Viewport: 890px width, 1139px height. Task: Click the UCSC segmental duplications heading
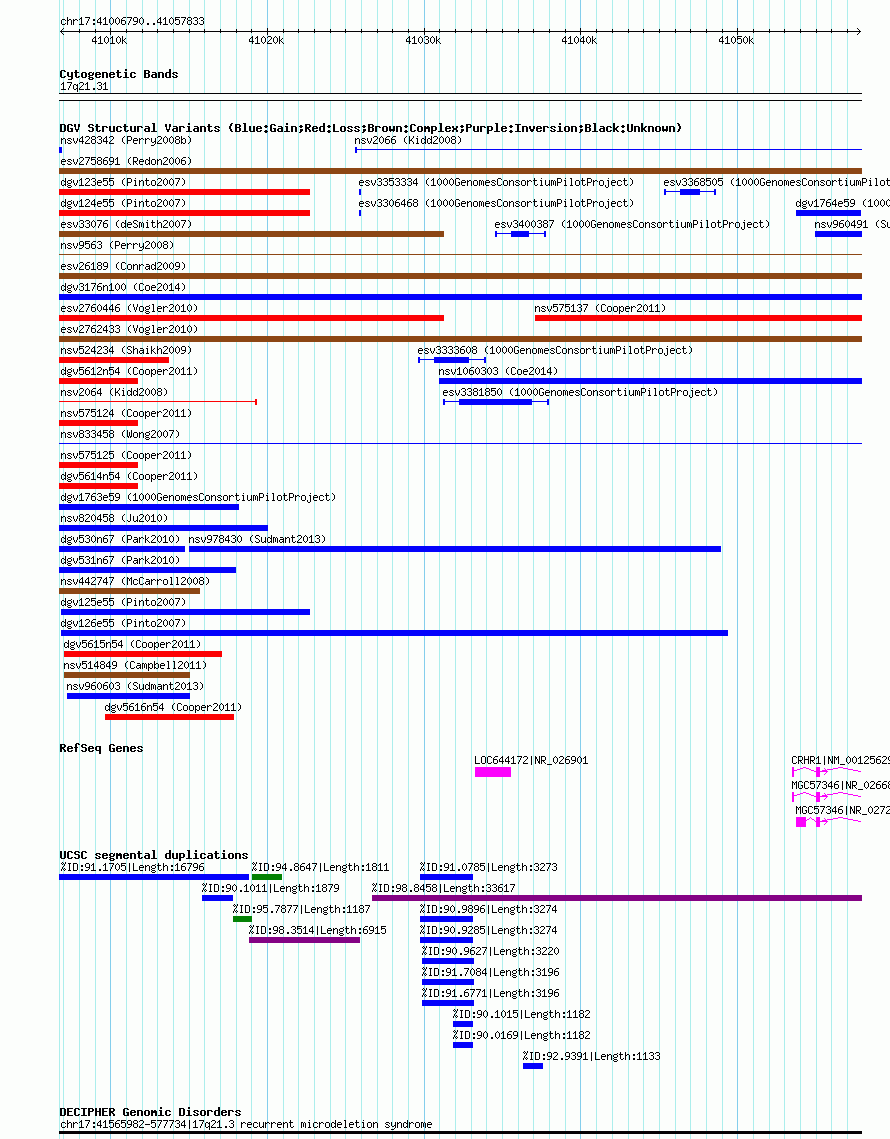[153, 856]
